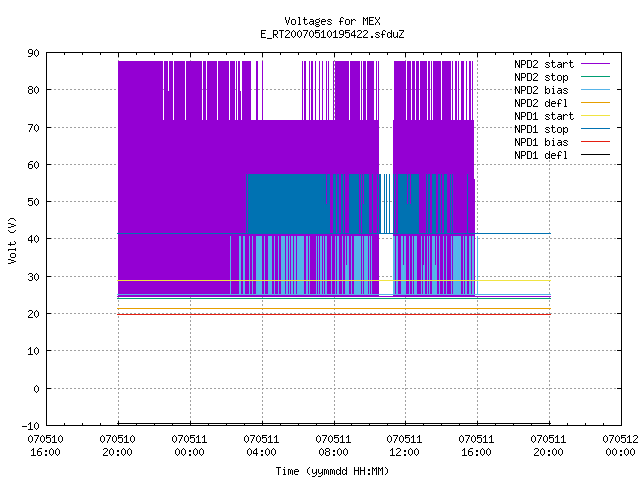Click the x-axis label 070510 20:00
Image resolution: width=640 pixels, height=480 pixels.
pos(117,446)
